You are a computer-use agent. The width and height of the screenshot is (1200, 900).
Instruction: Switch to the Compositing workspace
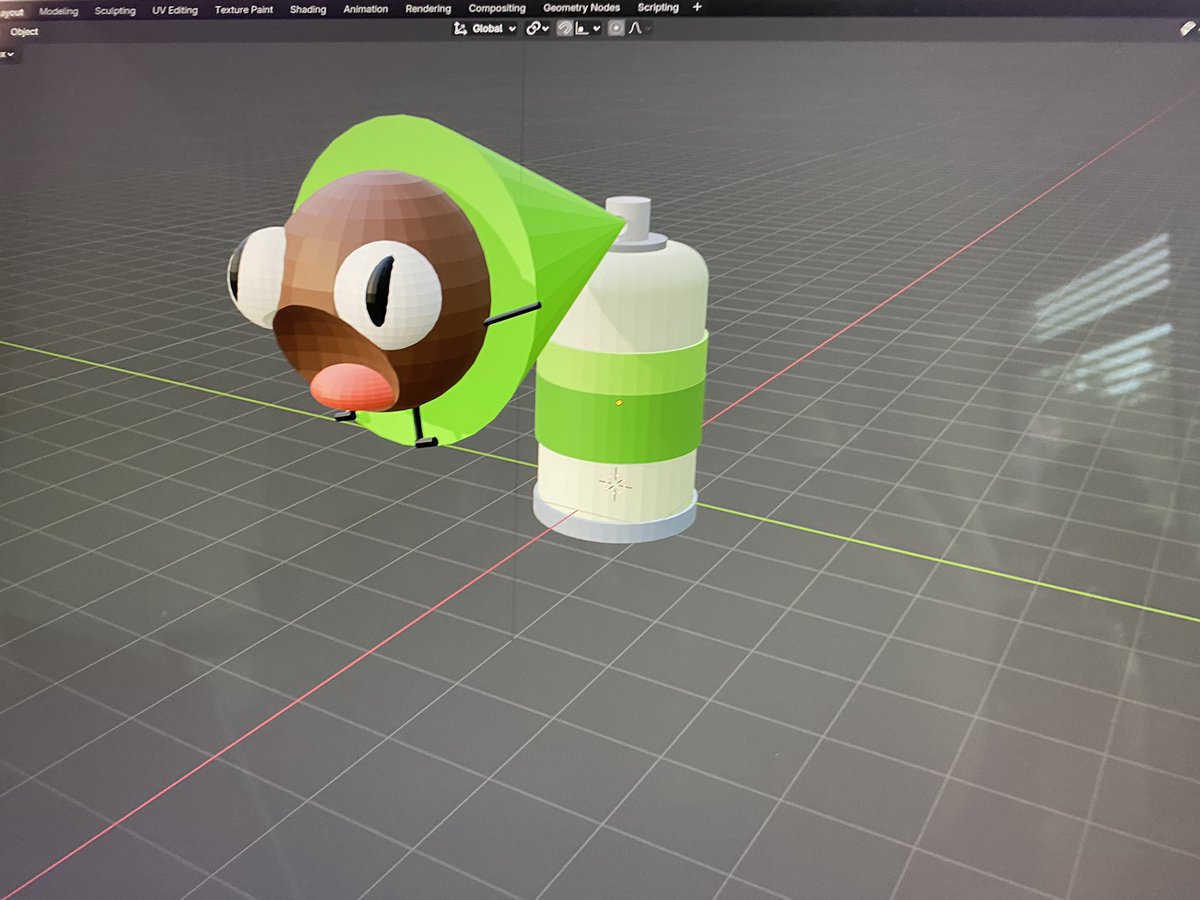[497, 8]
